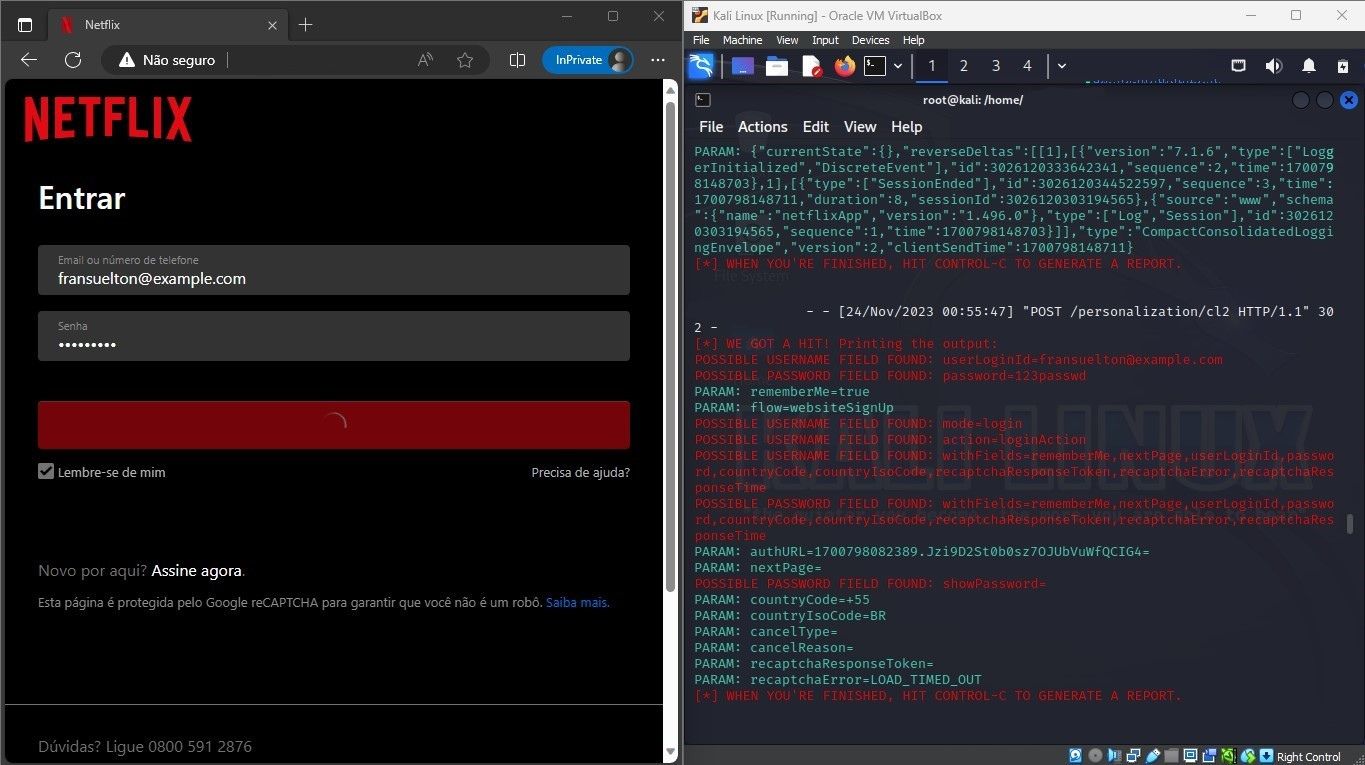1365x765 pixels.
Task: Switch to Kali workspace 3
Action: pyautogui.click(x=996, y=66)
